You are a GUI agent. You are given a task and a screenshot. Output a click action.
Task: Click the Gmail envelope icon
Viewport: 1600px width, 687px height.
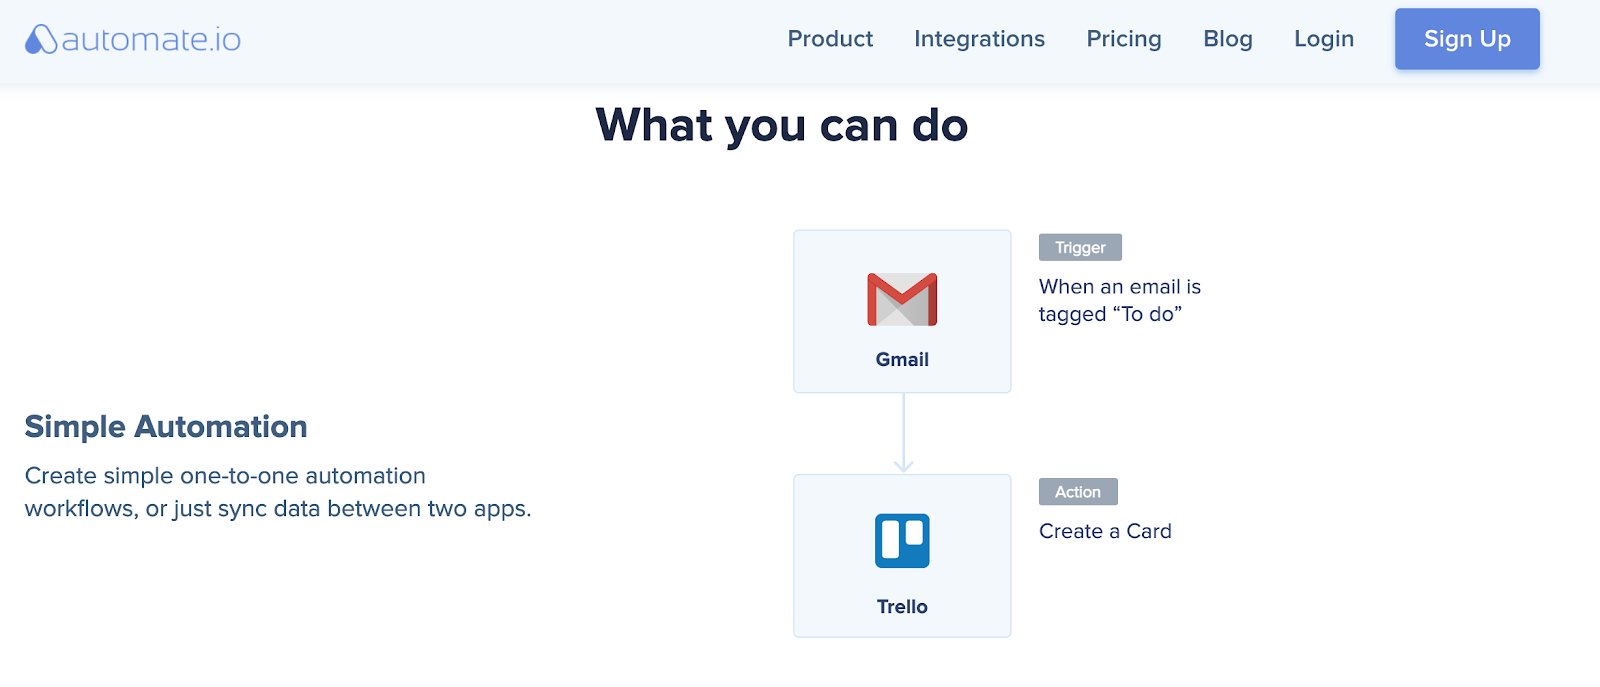point(902,299)
